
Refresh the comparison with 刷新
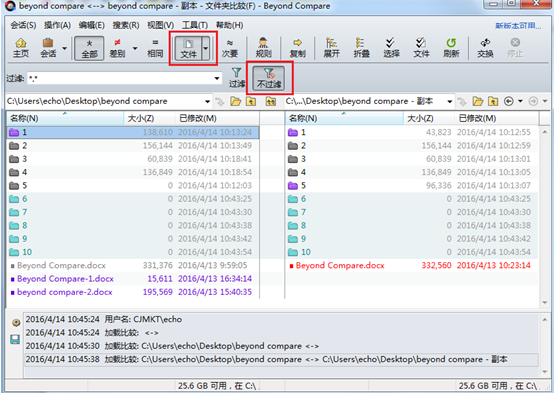[x=451, y=48]
